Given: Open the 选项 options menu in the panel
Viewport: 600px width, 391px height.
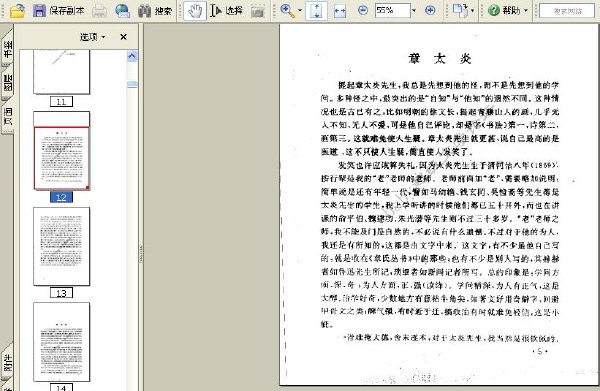Looking at the screenshot, I should click(92, 37).
